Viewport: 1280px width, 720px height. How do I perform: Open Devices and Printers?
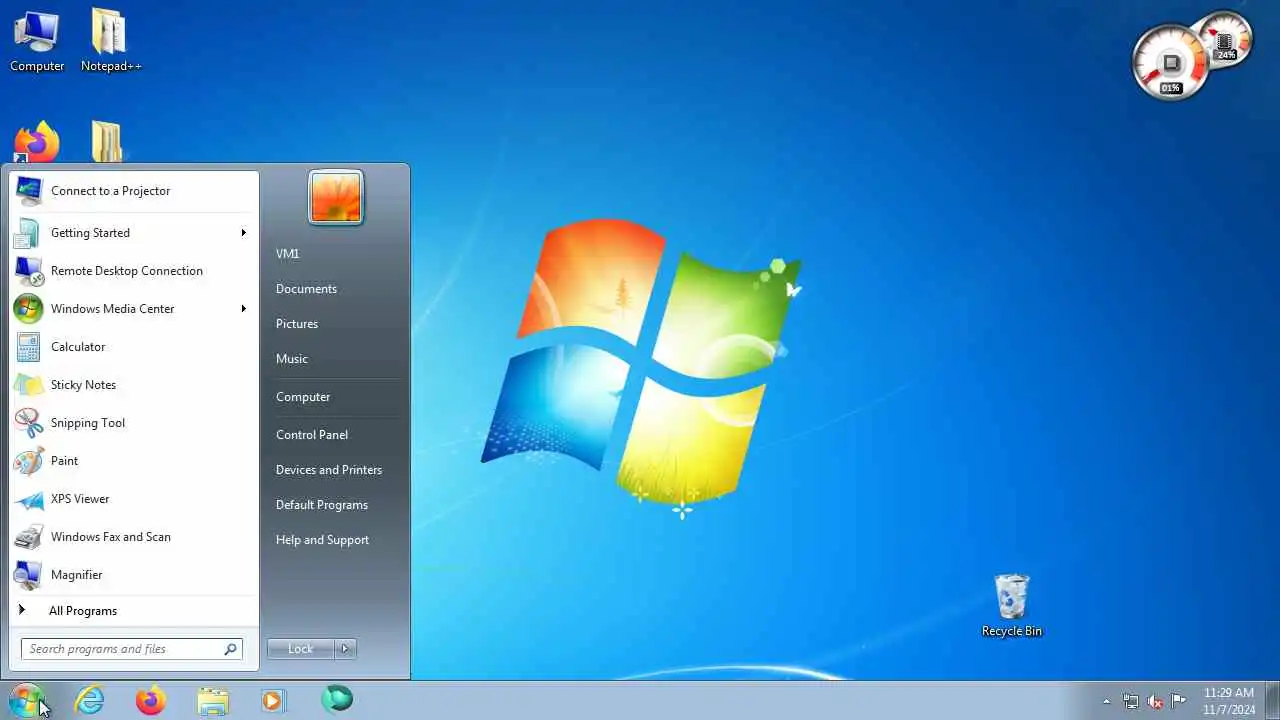[329, 470]
